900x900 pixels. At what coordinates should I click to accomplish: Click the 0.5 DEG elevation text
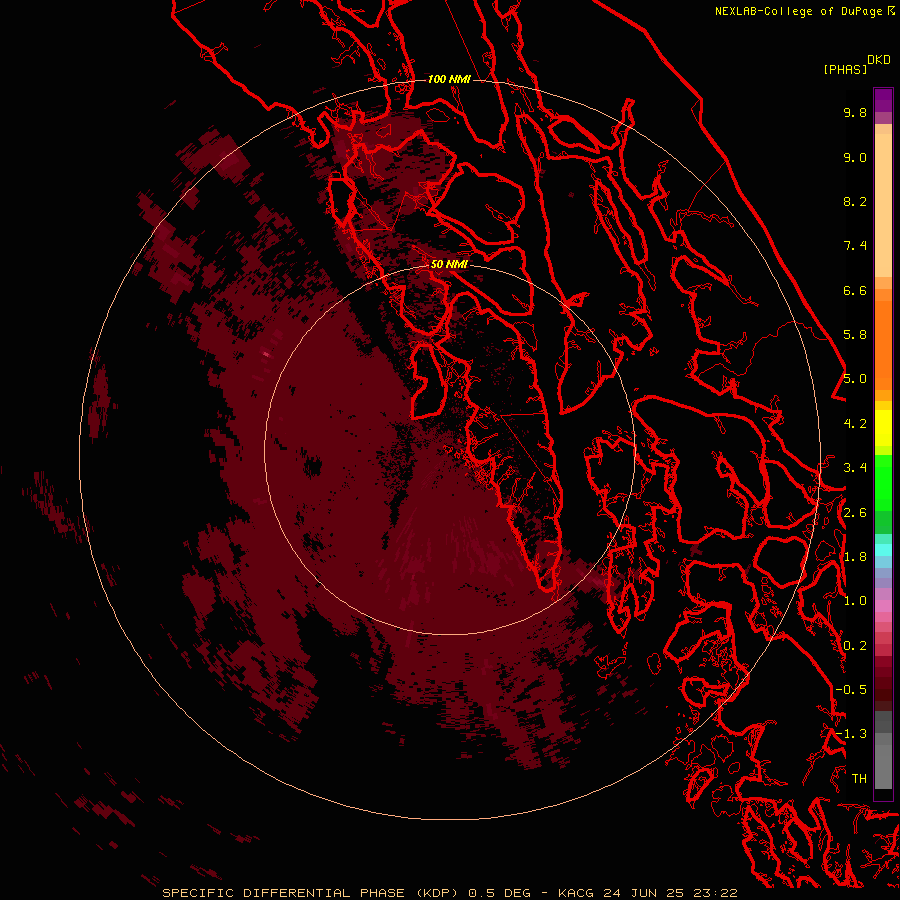coord(502,893)
